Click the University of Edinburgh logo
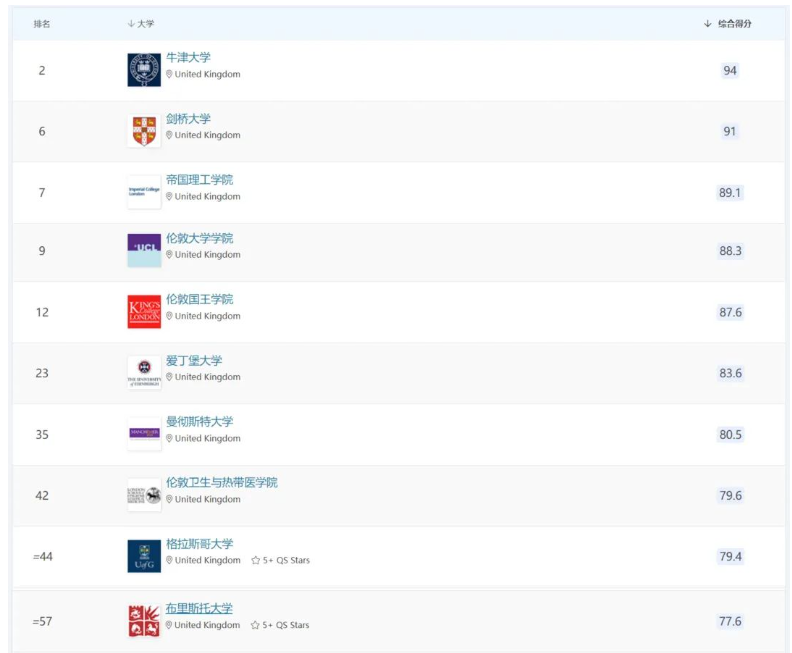 (144, 373)
